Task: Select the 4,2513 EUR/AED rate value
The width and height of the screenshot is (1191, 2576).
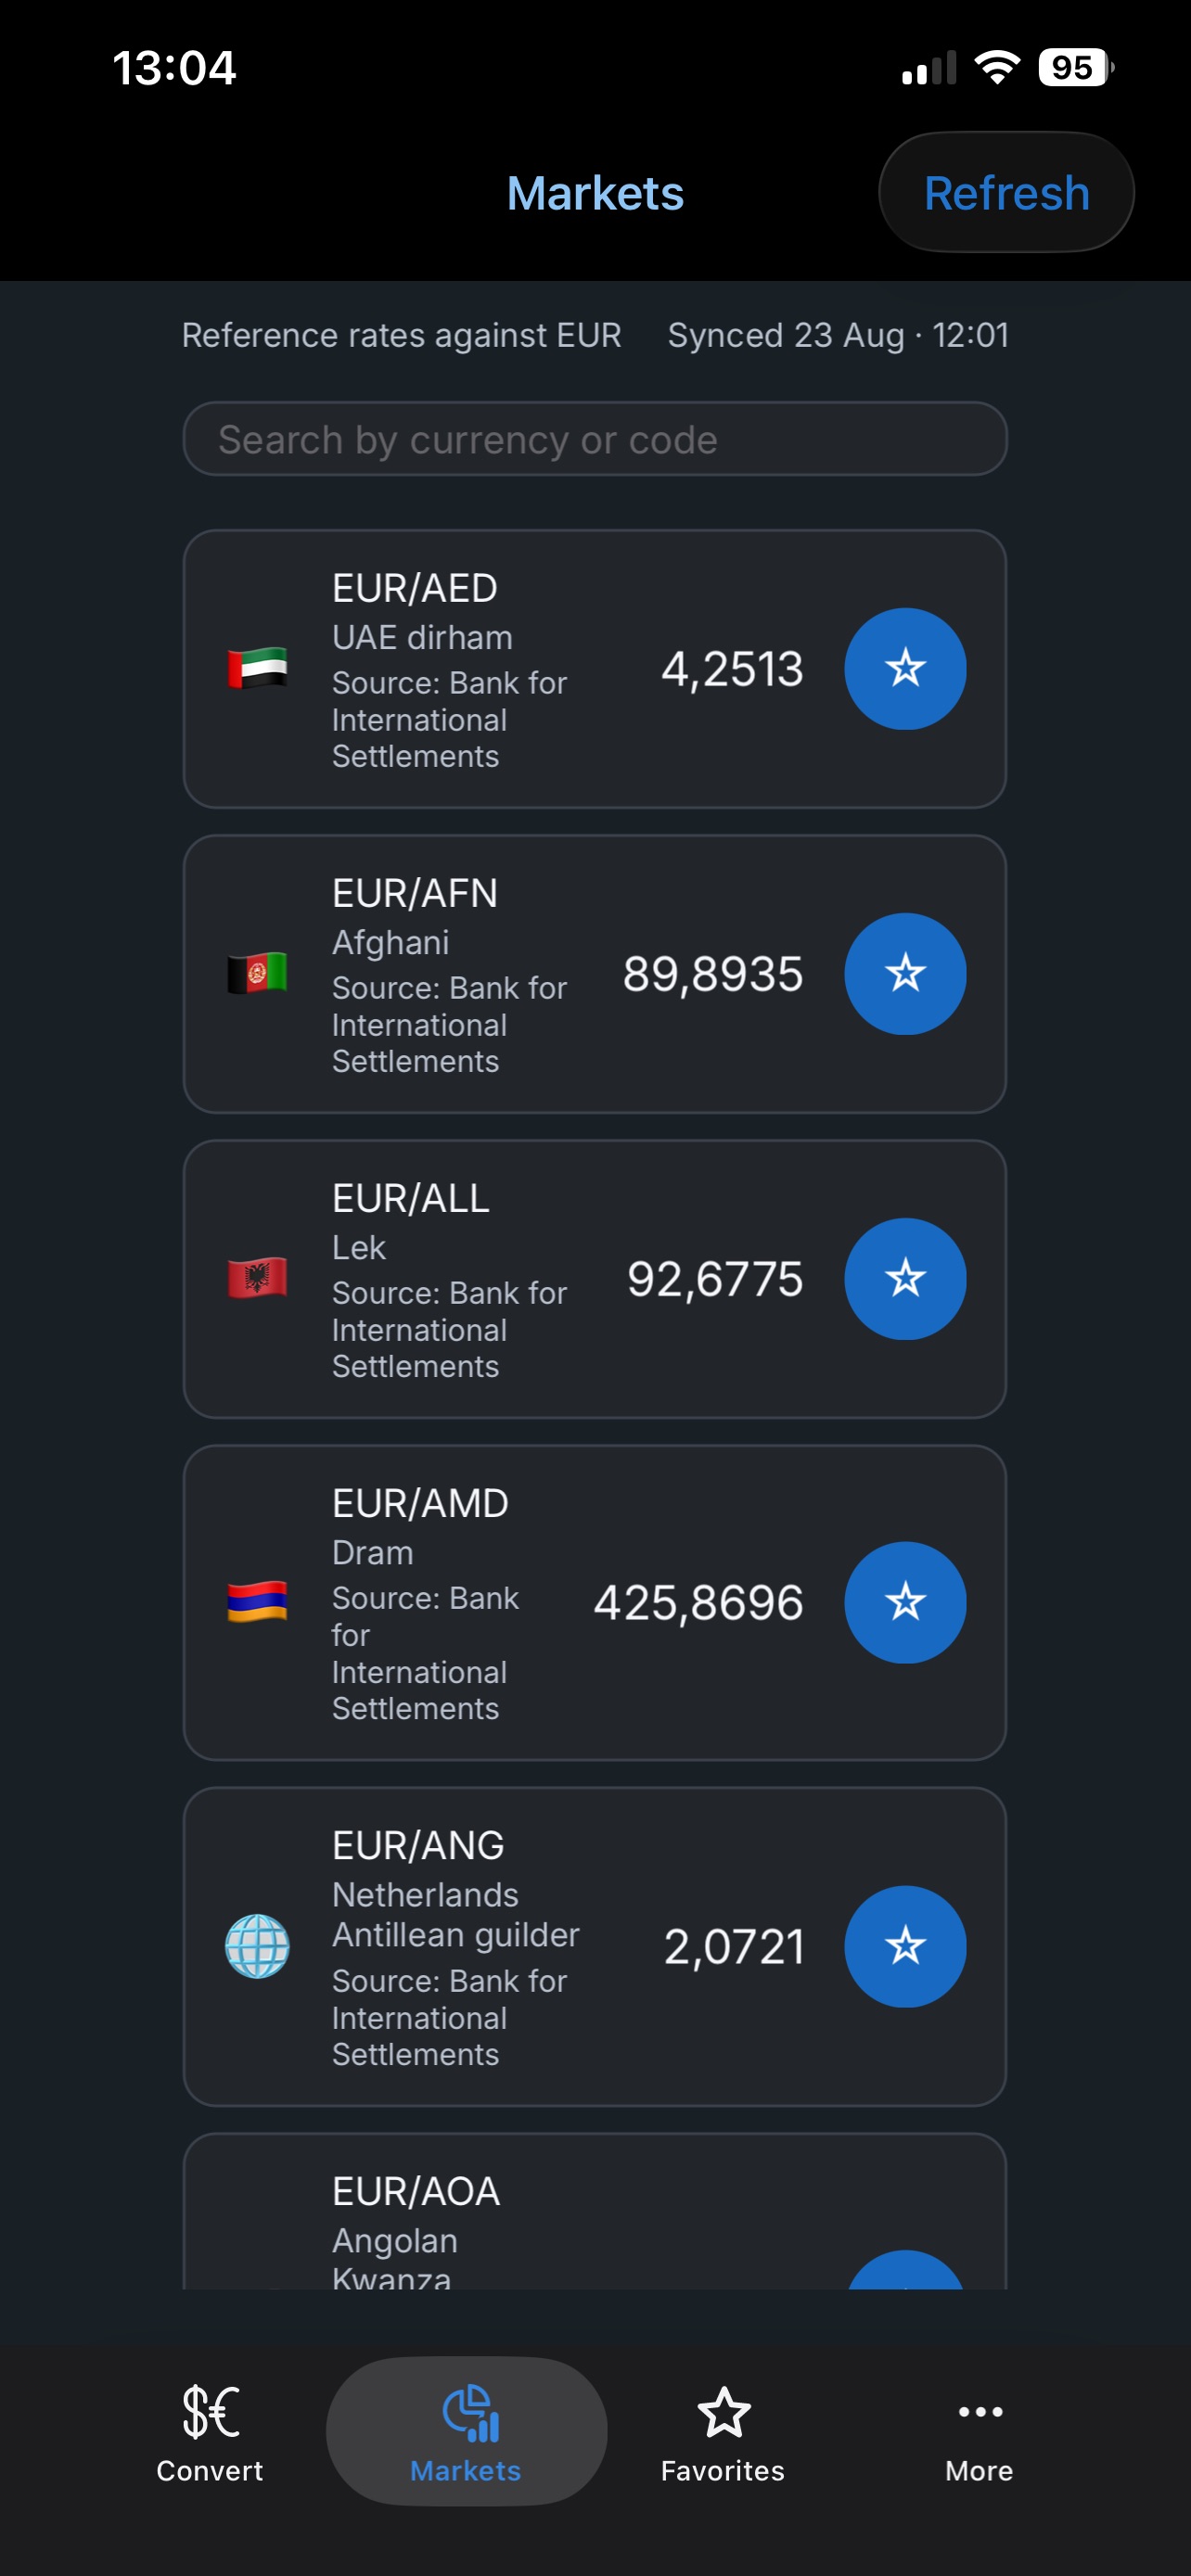Action: point(732,669)
